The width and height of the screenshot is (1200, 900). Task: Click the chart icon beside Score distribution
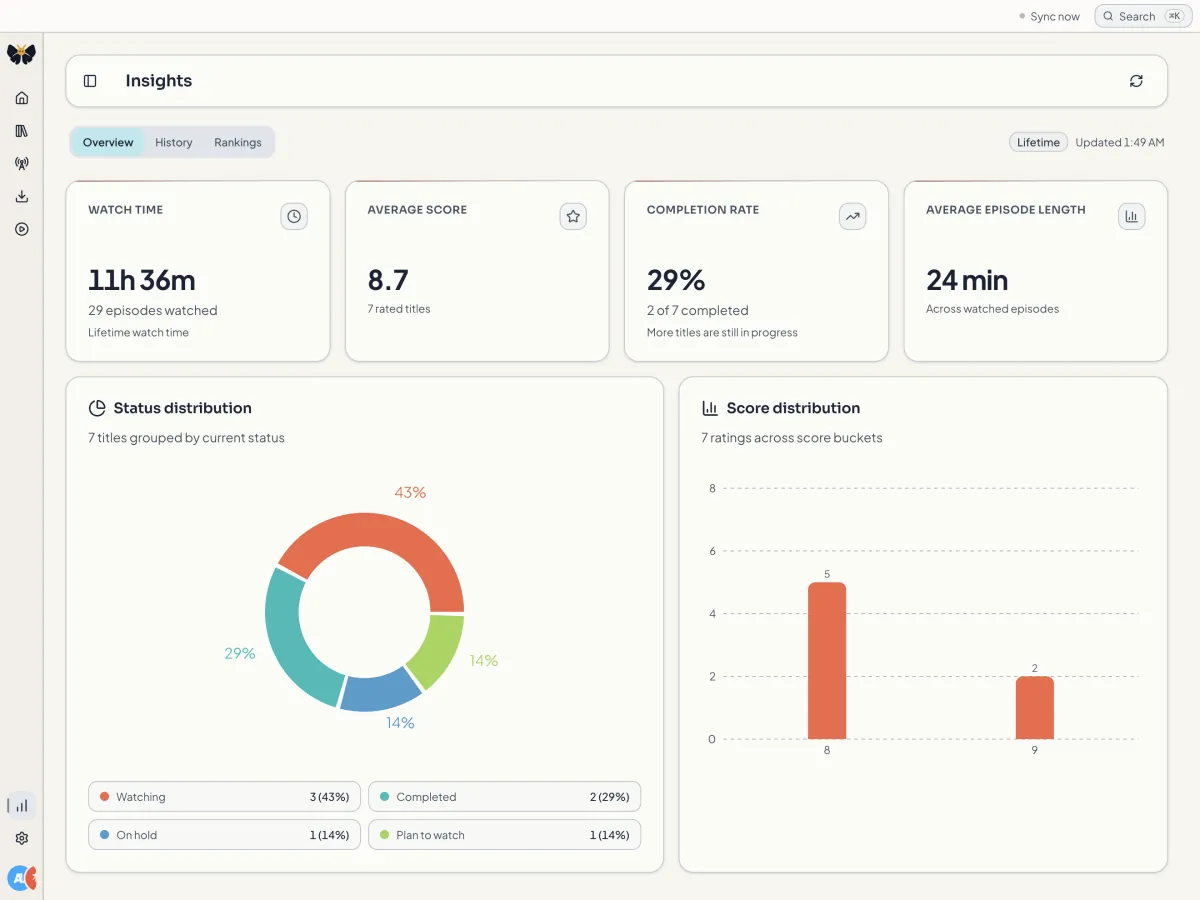[710, 408]
